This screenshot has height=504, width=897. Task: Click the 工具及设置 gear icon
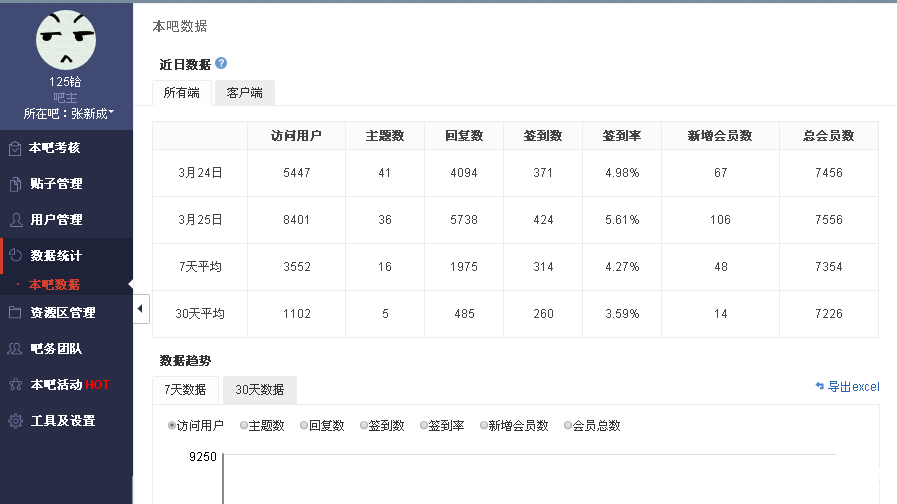(x=15, y=421)
